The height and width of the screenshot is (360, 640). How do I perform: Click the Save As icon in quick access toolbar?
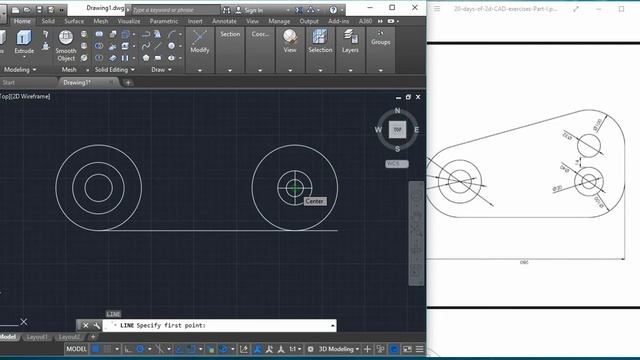point(51,10)
